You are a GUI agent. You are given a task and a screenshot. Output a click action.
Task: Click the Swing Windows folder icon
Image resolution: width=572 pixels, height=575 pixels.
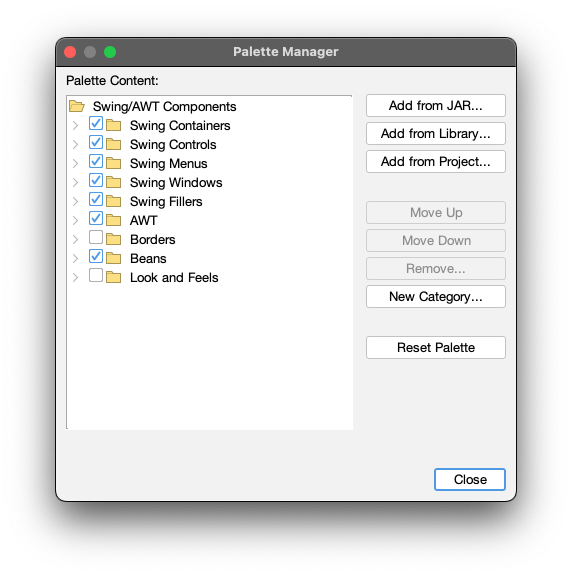click(113, 182)
